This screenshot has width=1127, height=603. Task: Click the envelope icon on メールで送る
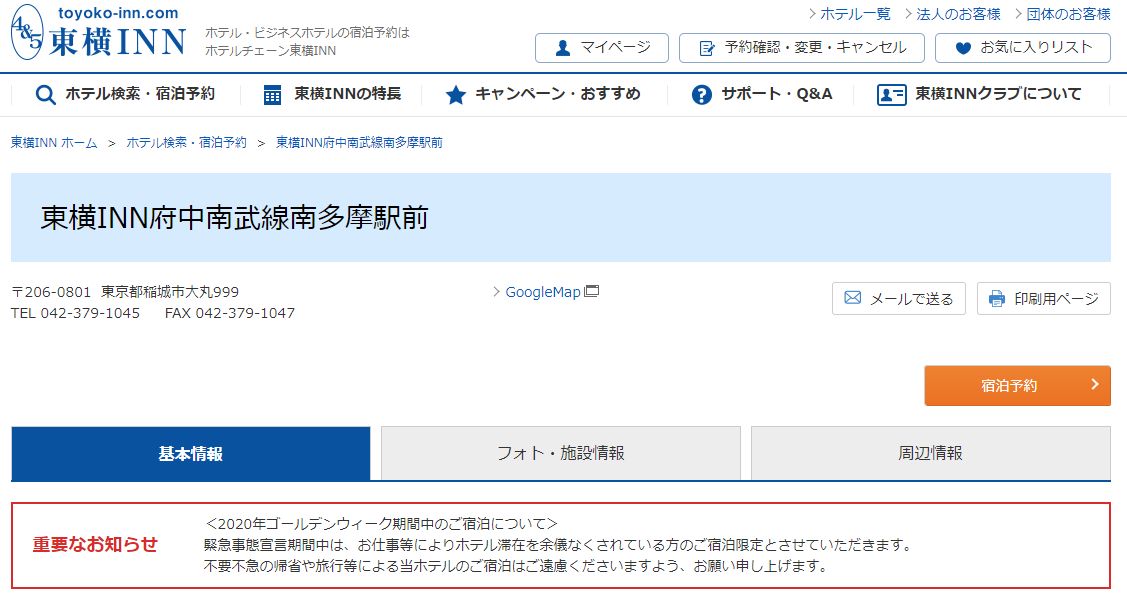(x=852, y=298)
